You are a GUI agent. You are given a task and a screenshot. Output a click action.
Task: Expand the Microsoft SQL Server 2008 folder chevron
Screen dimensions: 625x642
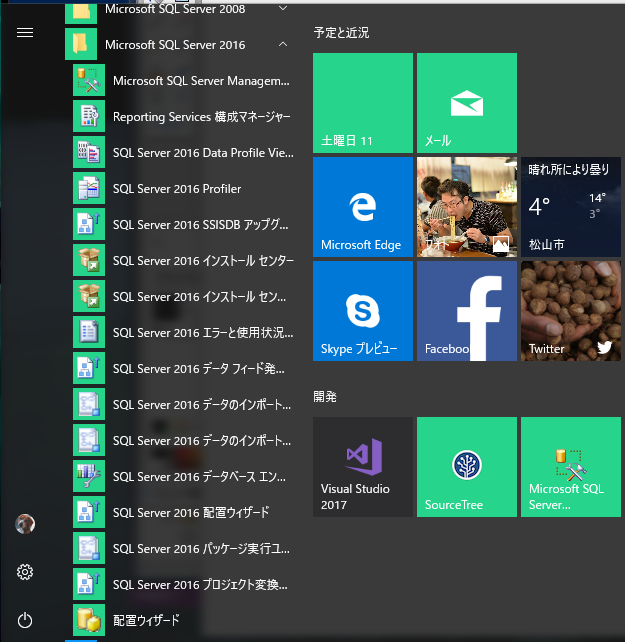pos(283,8)
